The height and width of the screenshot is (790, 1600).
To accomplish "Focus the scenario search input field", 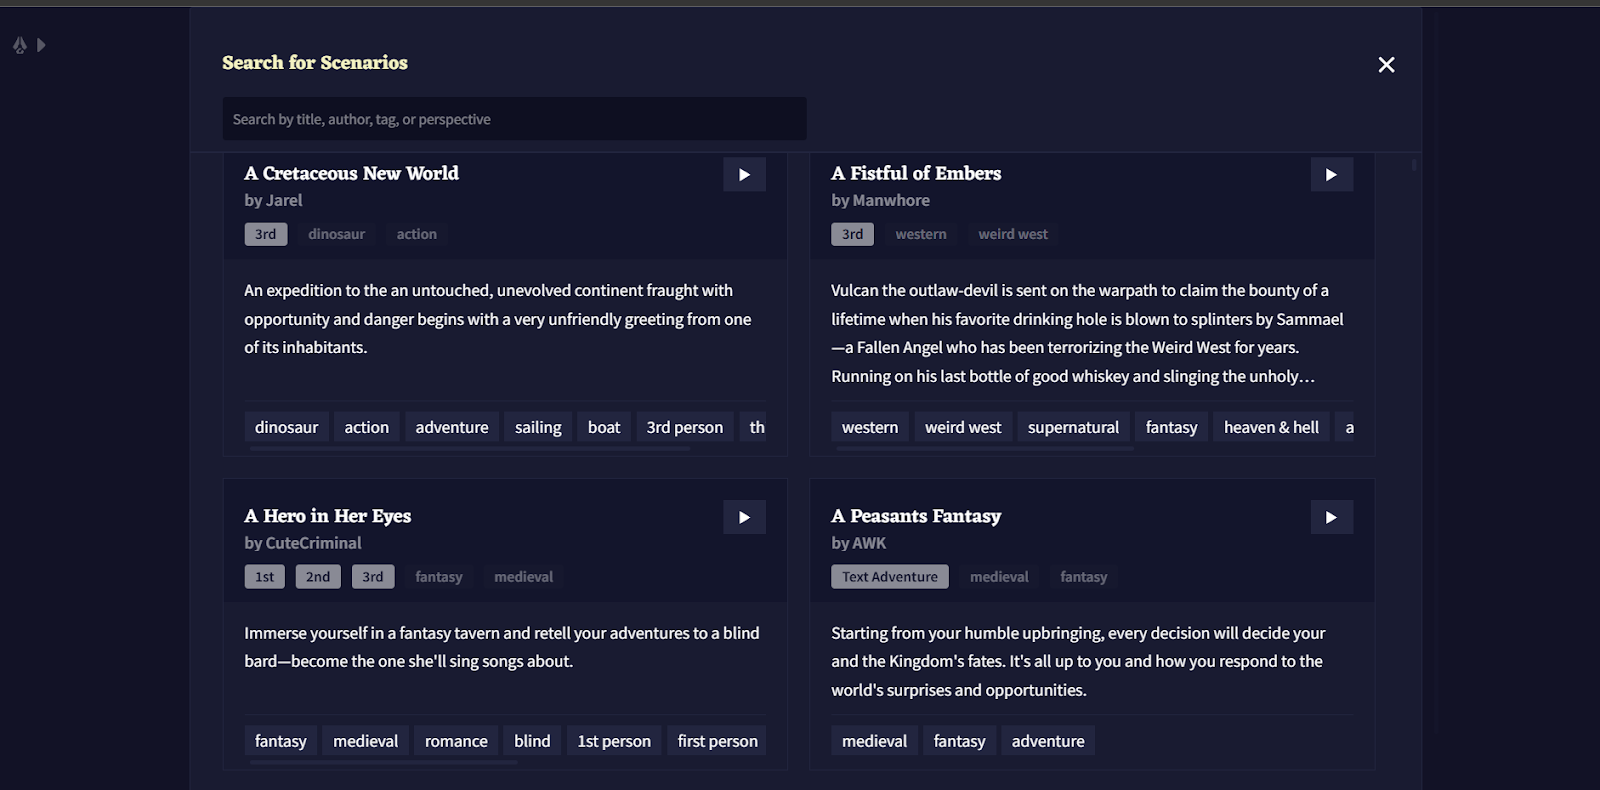I will coord(514,119).
